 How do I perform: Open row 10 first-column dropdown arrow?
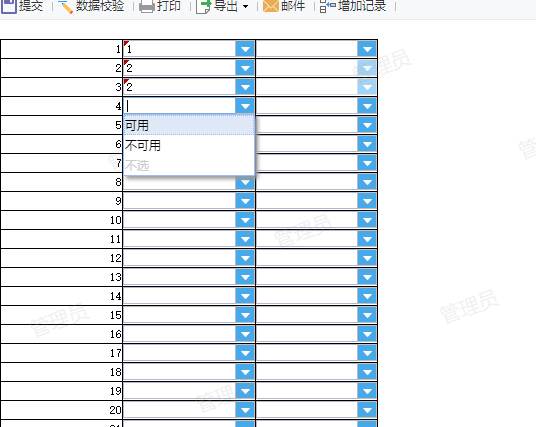(x=245, y=220)
